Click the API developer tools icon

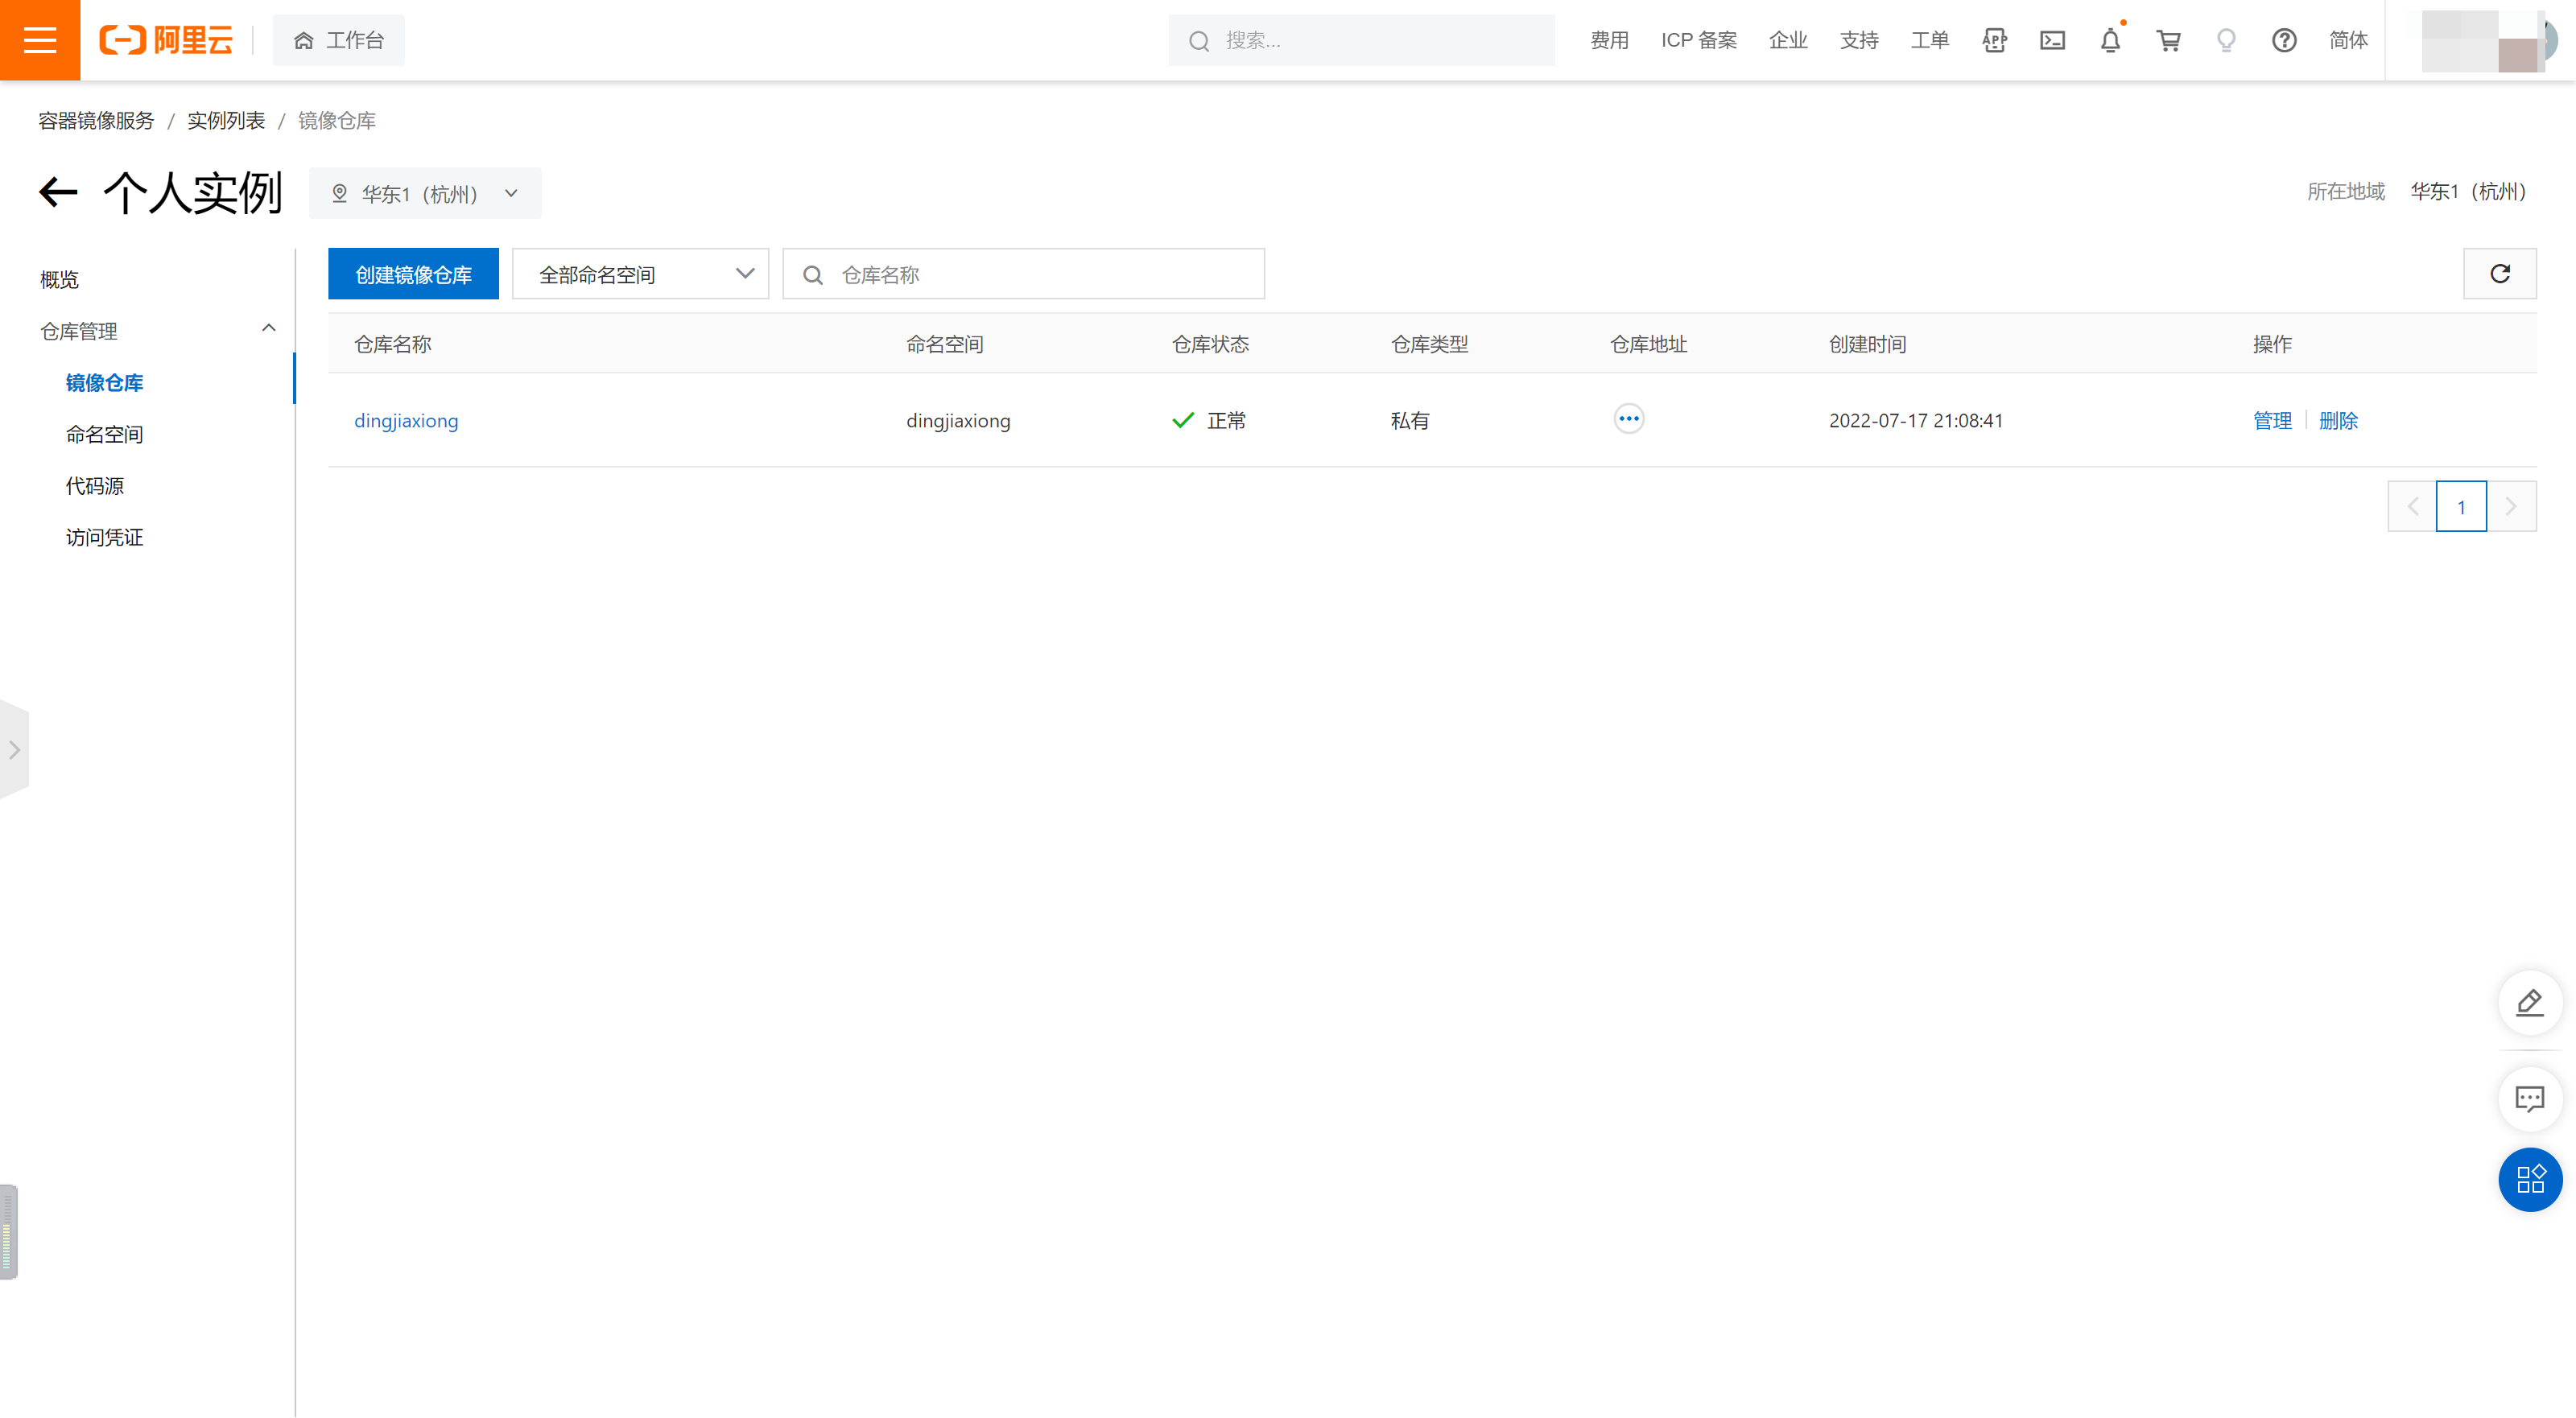[x=1994, y=41]
